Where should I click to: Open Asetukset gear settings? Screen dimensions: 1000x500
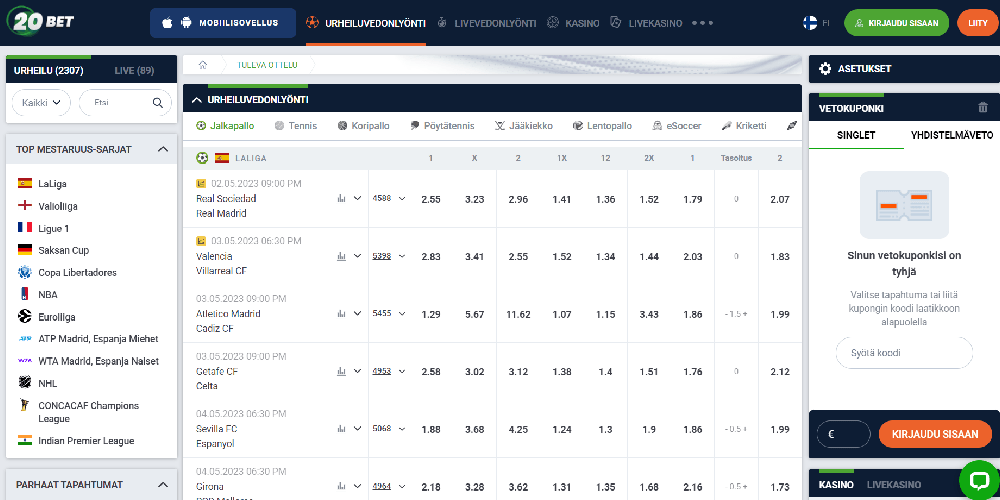click(x=825, y=68)
